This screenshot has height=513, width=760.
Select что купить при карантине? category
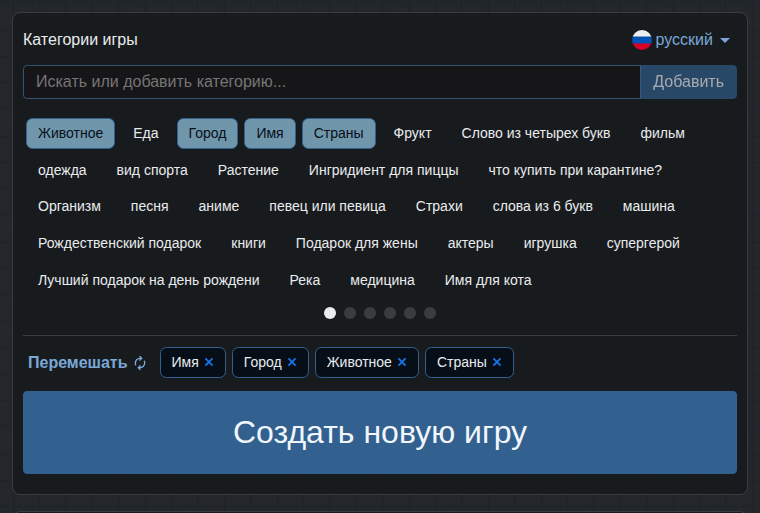click(575, 170)
